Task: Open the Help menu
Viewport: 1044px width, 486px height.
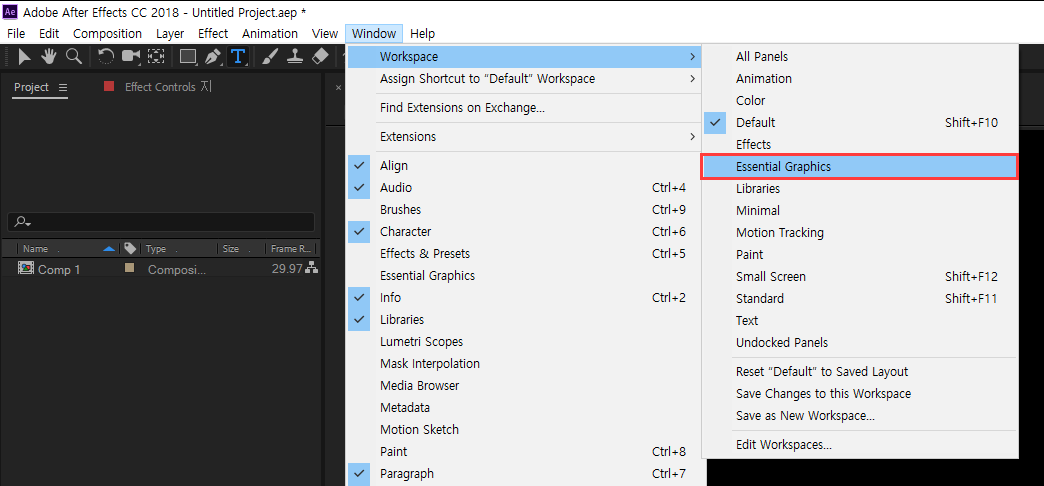Action: pyautogui.click(x=422, y=33)
